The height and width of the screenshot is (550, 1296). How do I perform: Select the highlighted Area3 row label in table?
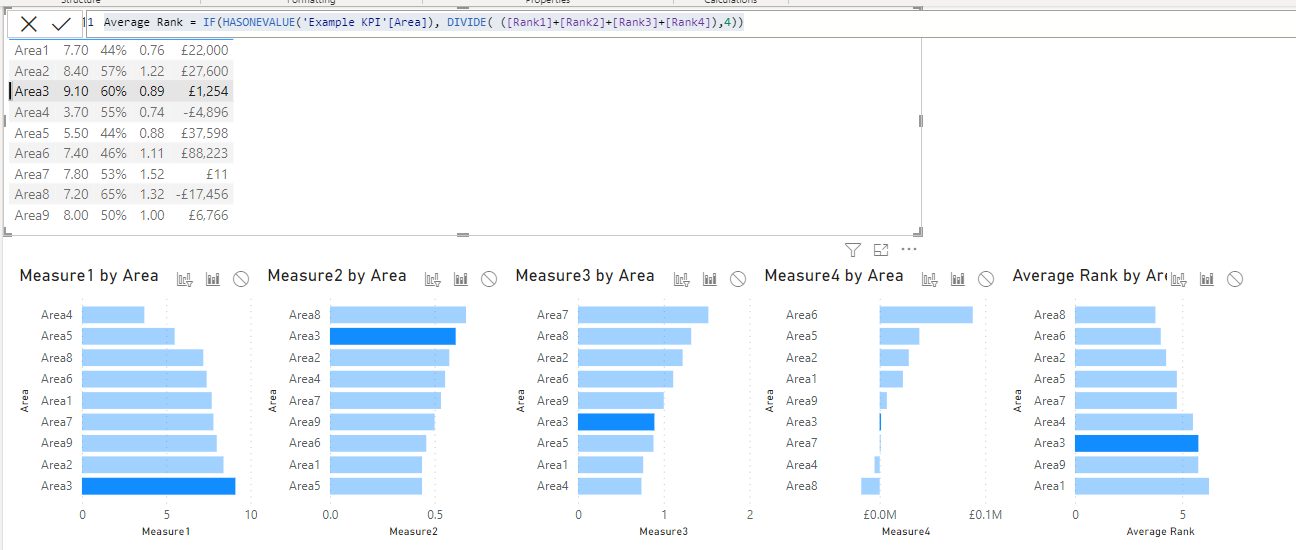coord(32,91)
